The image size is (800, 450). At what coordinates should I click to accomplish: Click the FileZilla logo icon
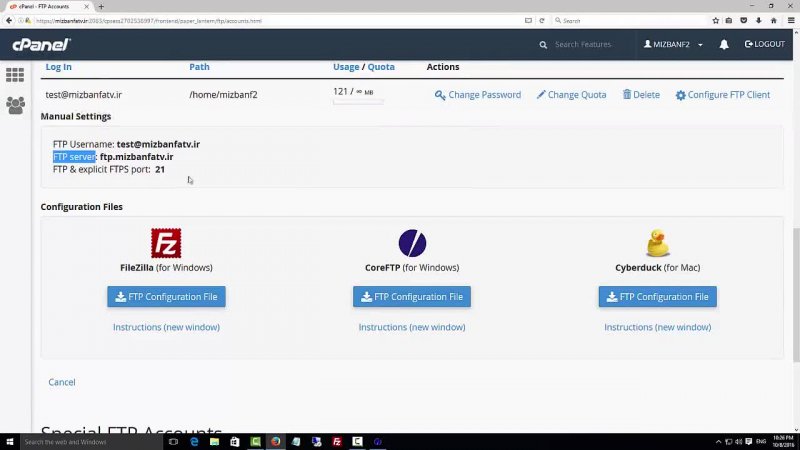coord(166,243)
